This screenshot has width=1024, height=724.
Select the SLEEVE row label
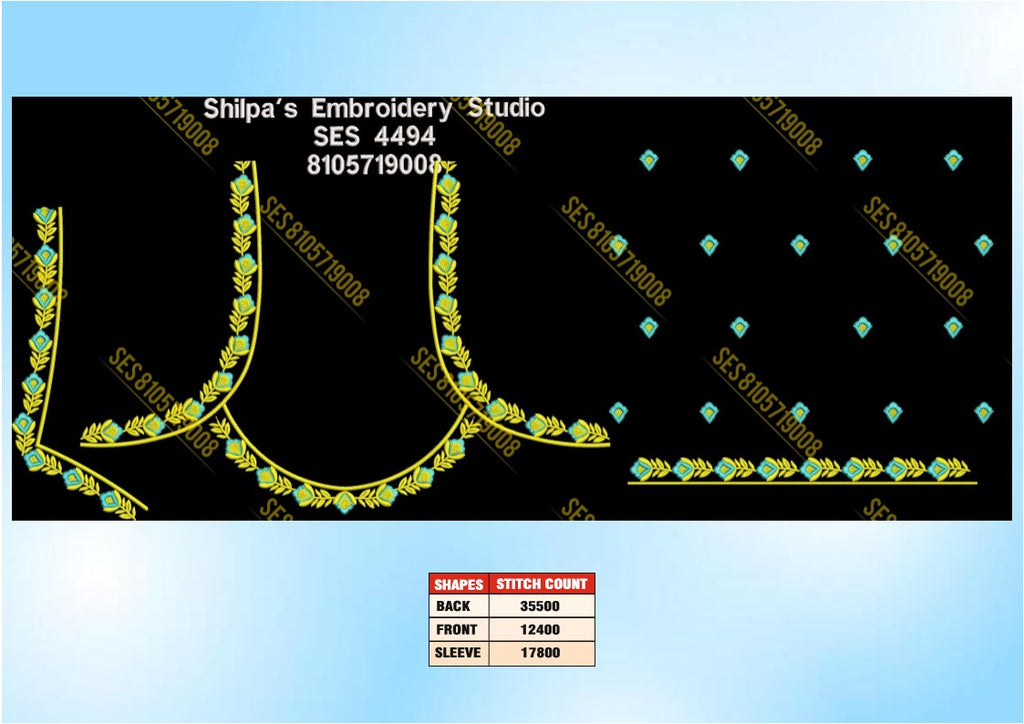[x=458, y=652]
